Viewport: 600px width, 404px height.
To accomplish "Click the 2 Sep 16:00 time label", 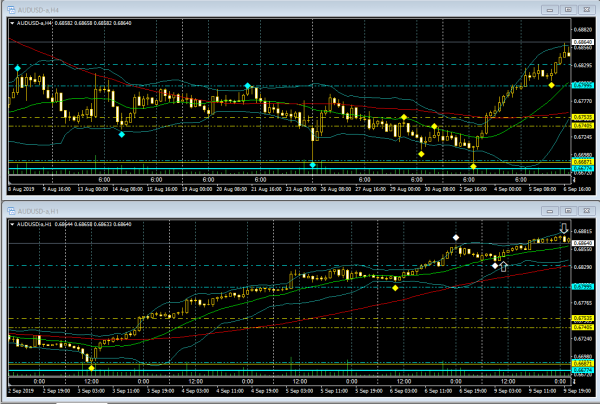I will click(x=473, y=189).
